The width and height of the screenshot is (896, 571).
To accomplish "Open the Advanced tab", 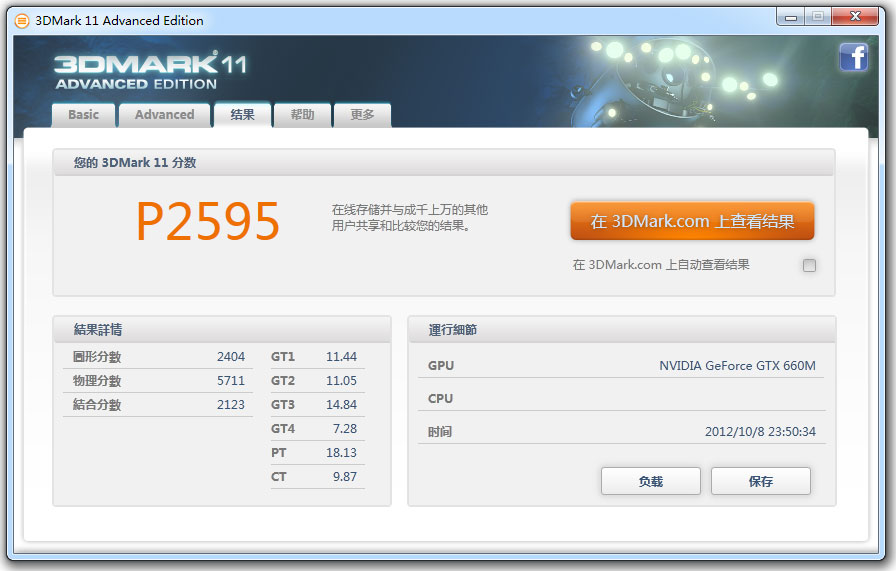I will (164, 115).
